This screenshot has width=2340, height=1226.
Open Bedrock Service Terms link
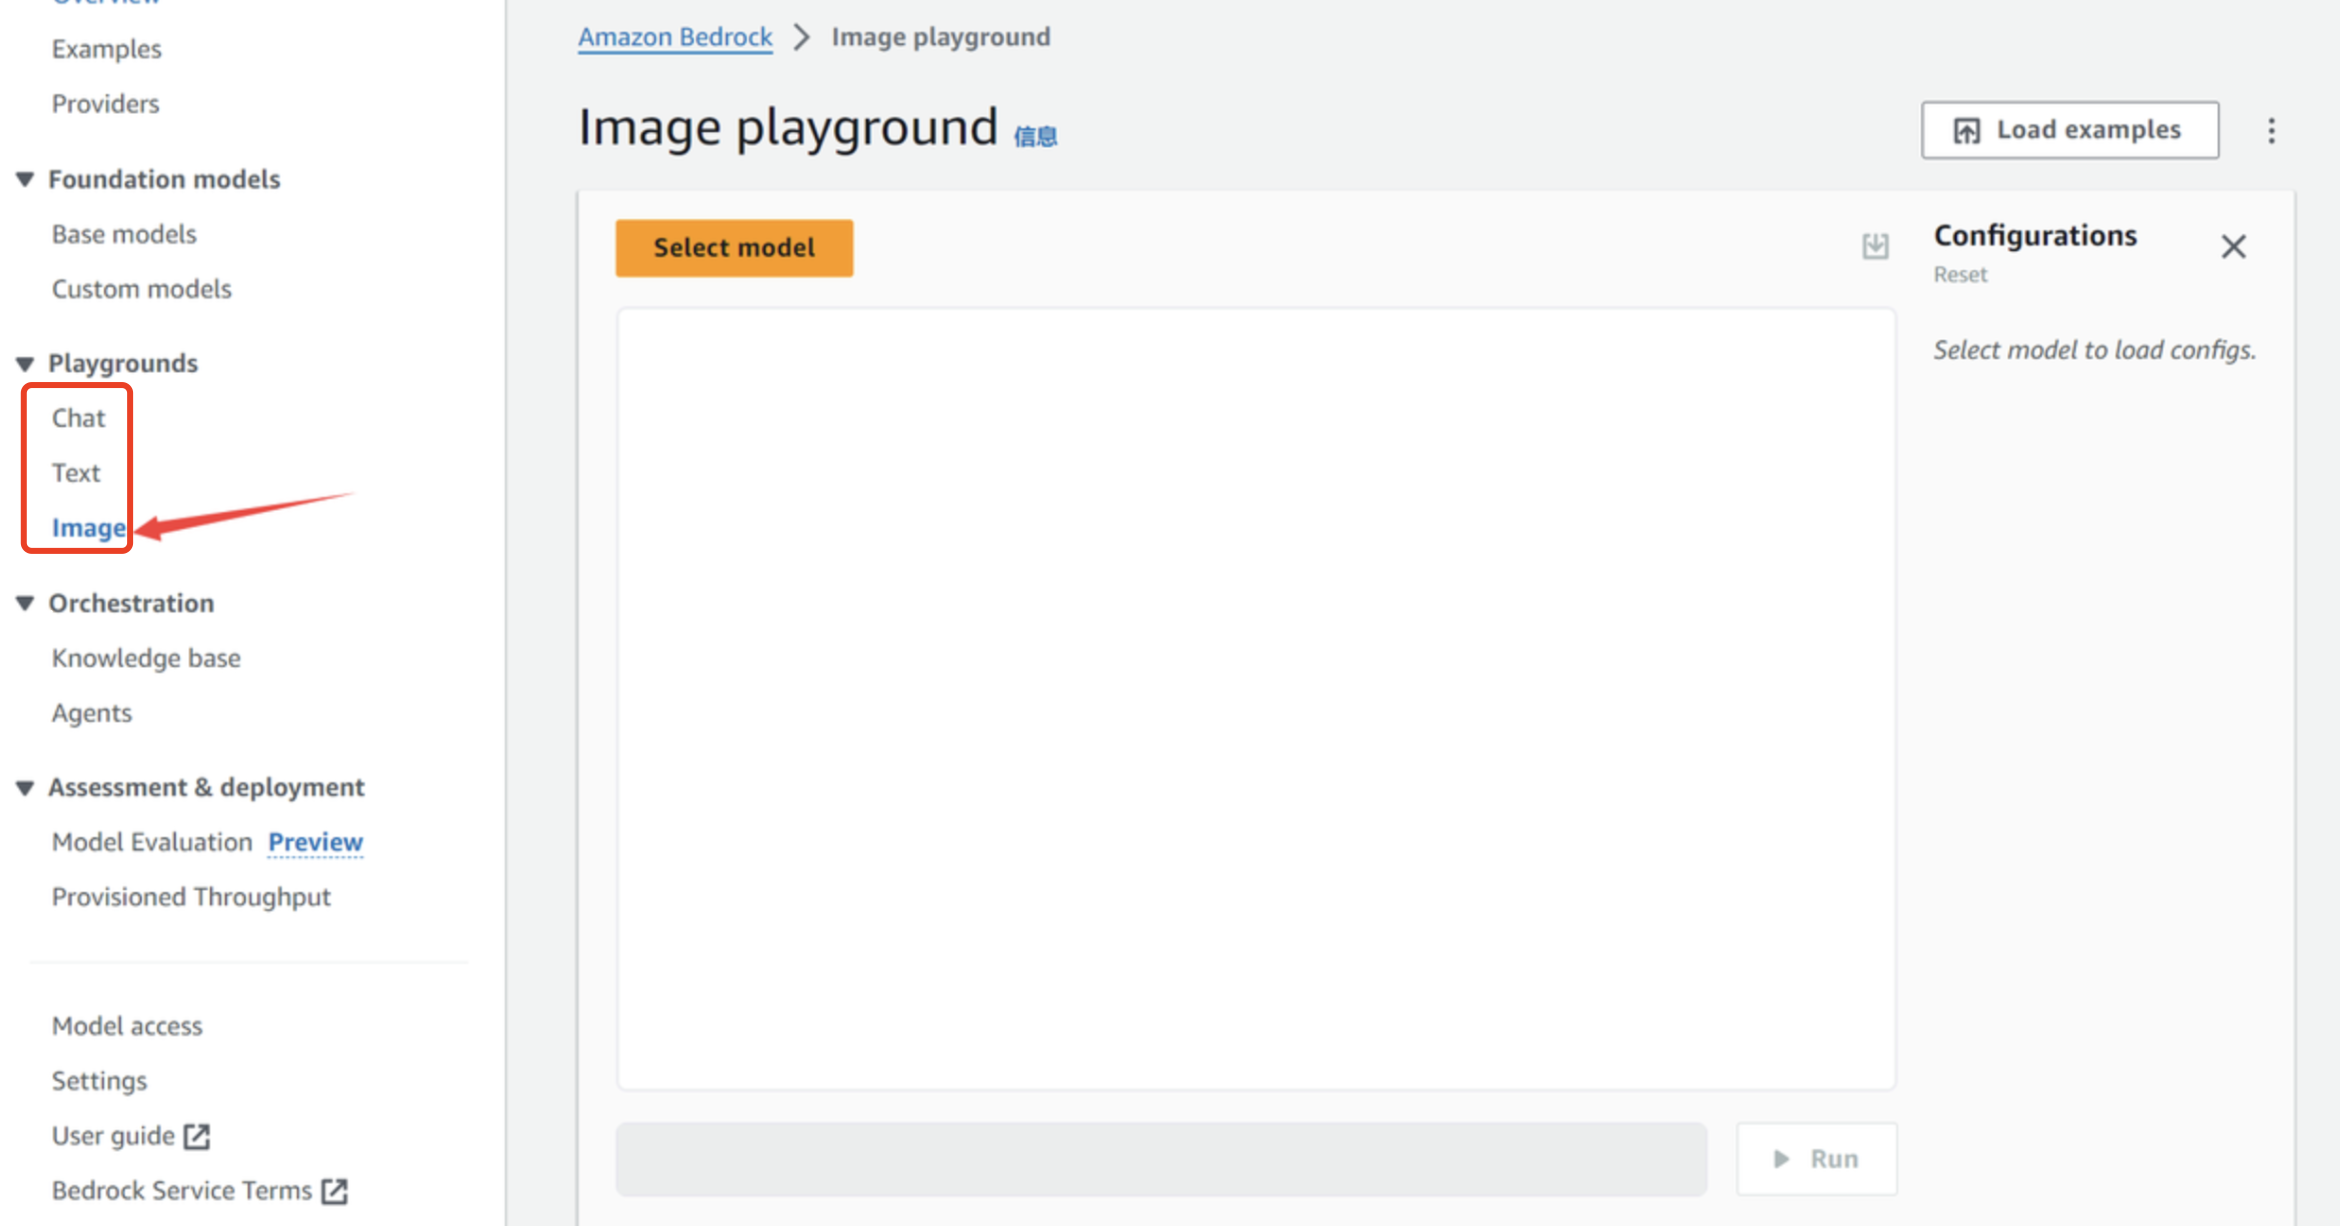[182, 1191]
